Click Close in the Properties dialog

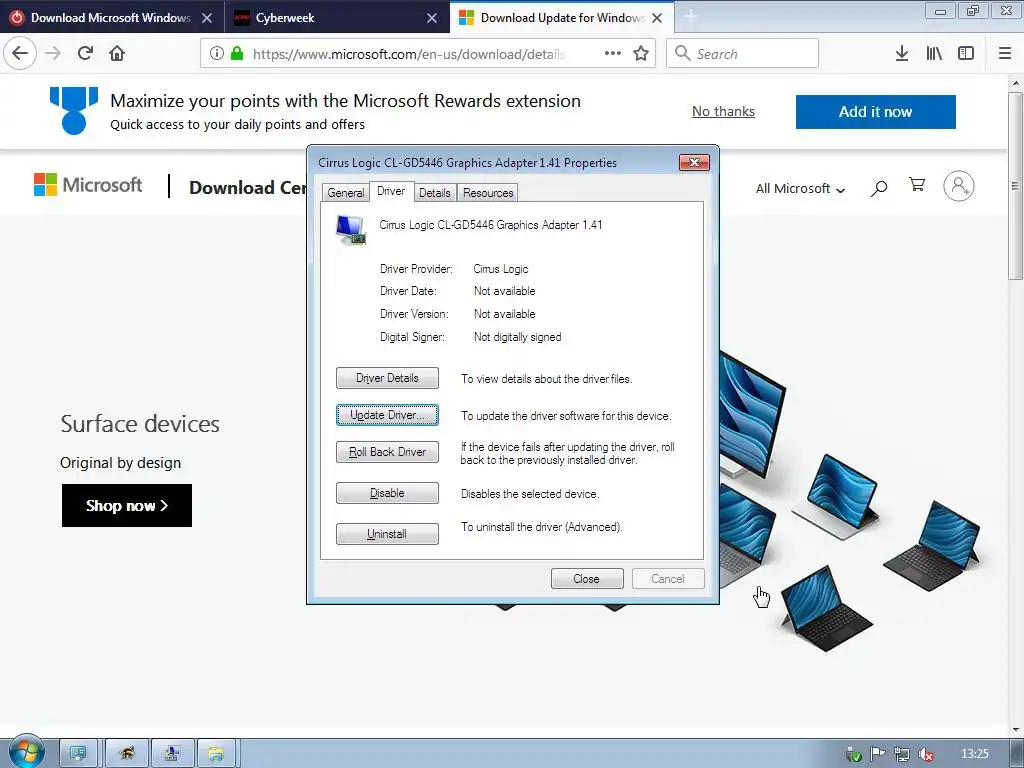(x=587, y=579)
